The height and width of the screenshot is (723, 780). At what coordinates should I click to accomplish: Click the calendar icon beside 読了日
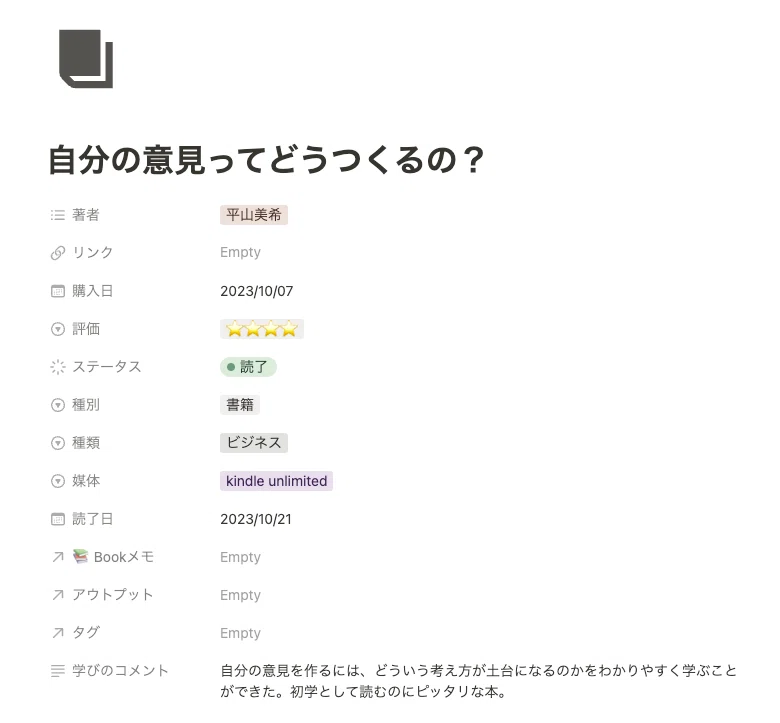tap(58, 519)
